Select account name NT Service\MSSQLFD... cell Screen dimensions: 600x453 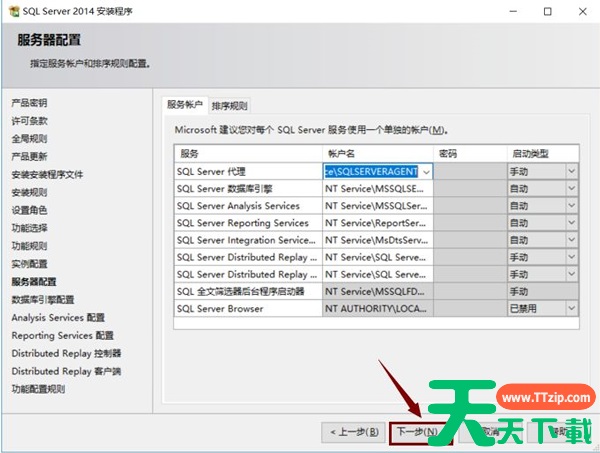pyautogui.click(x=378, y=292)
